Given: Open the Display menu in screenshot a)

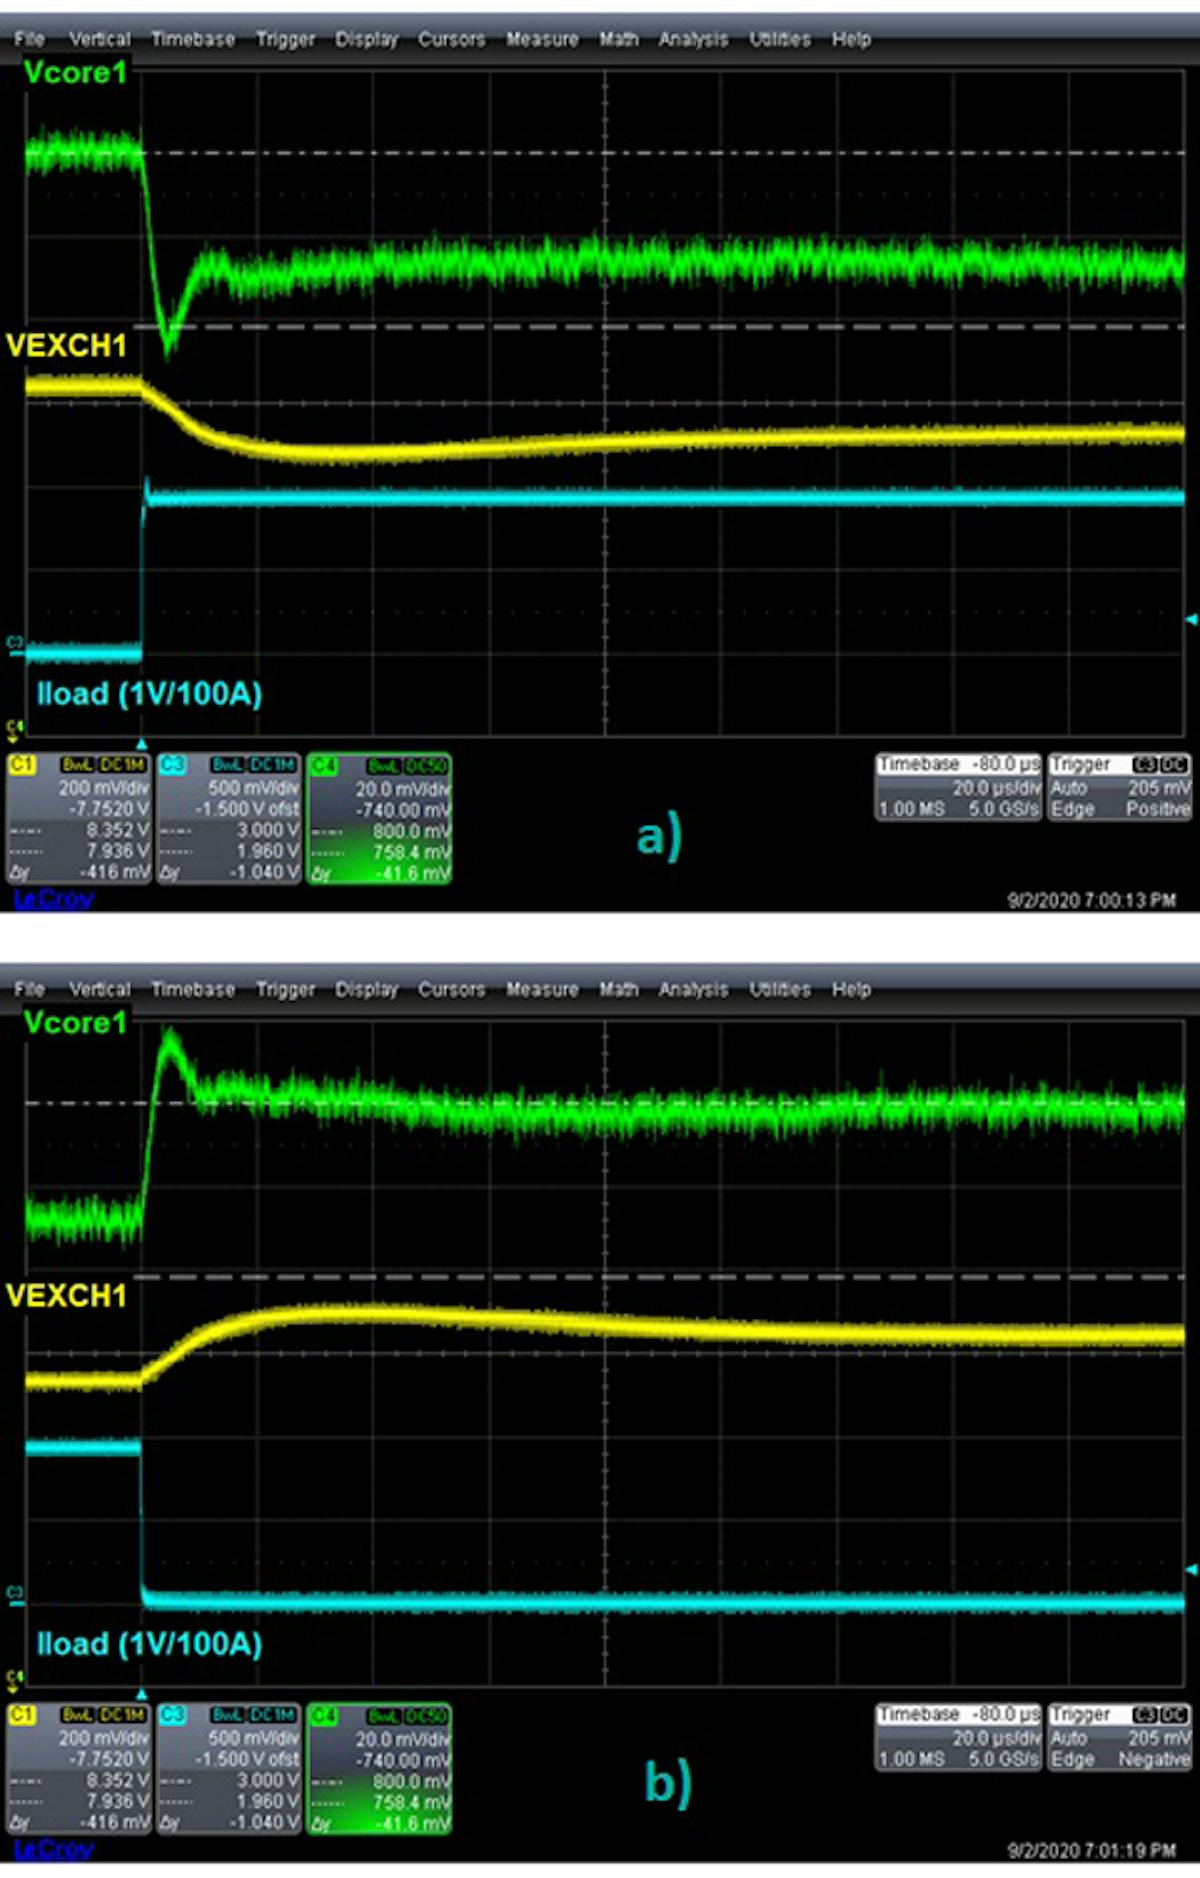Looking at the screenshot, I should click(366, 39).
